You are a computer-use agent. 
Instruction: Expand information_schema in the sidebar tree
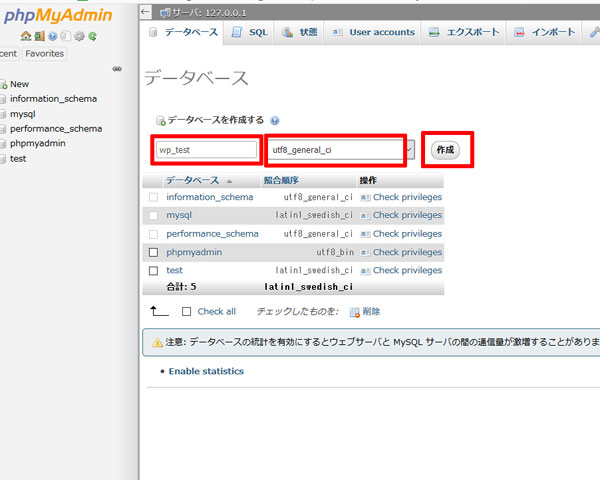click(3, 99)
